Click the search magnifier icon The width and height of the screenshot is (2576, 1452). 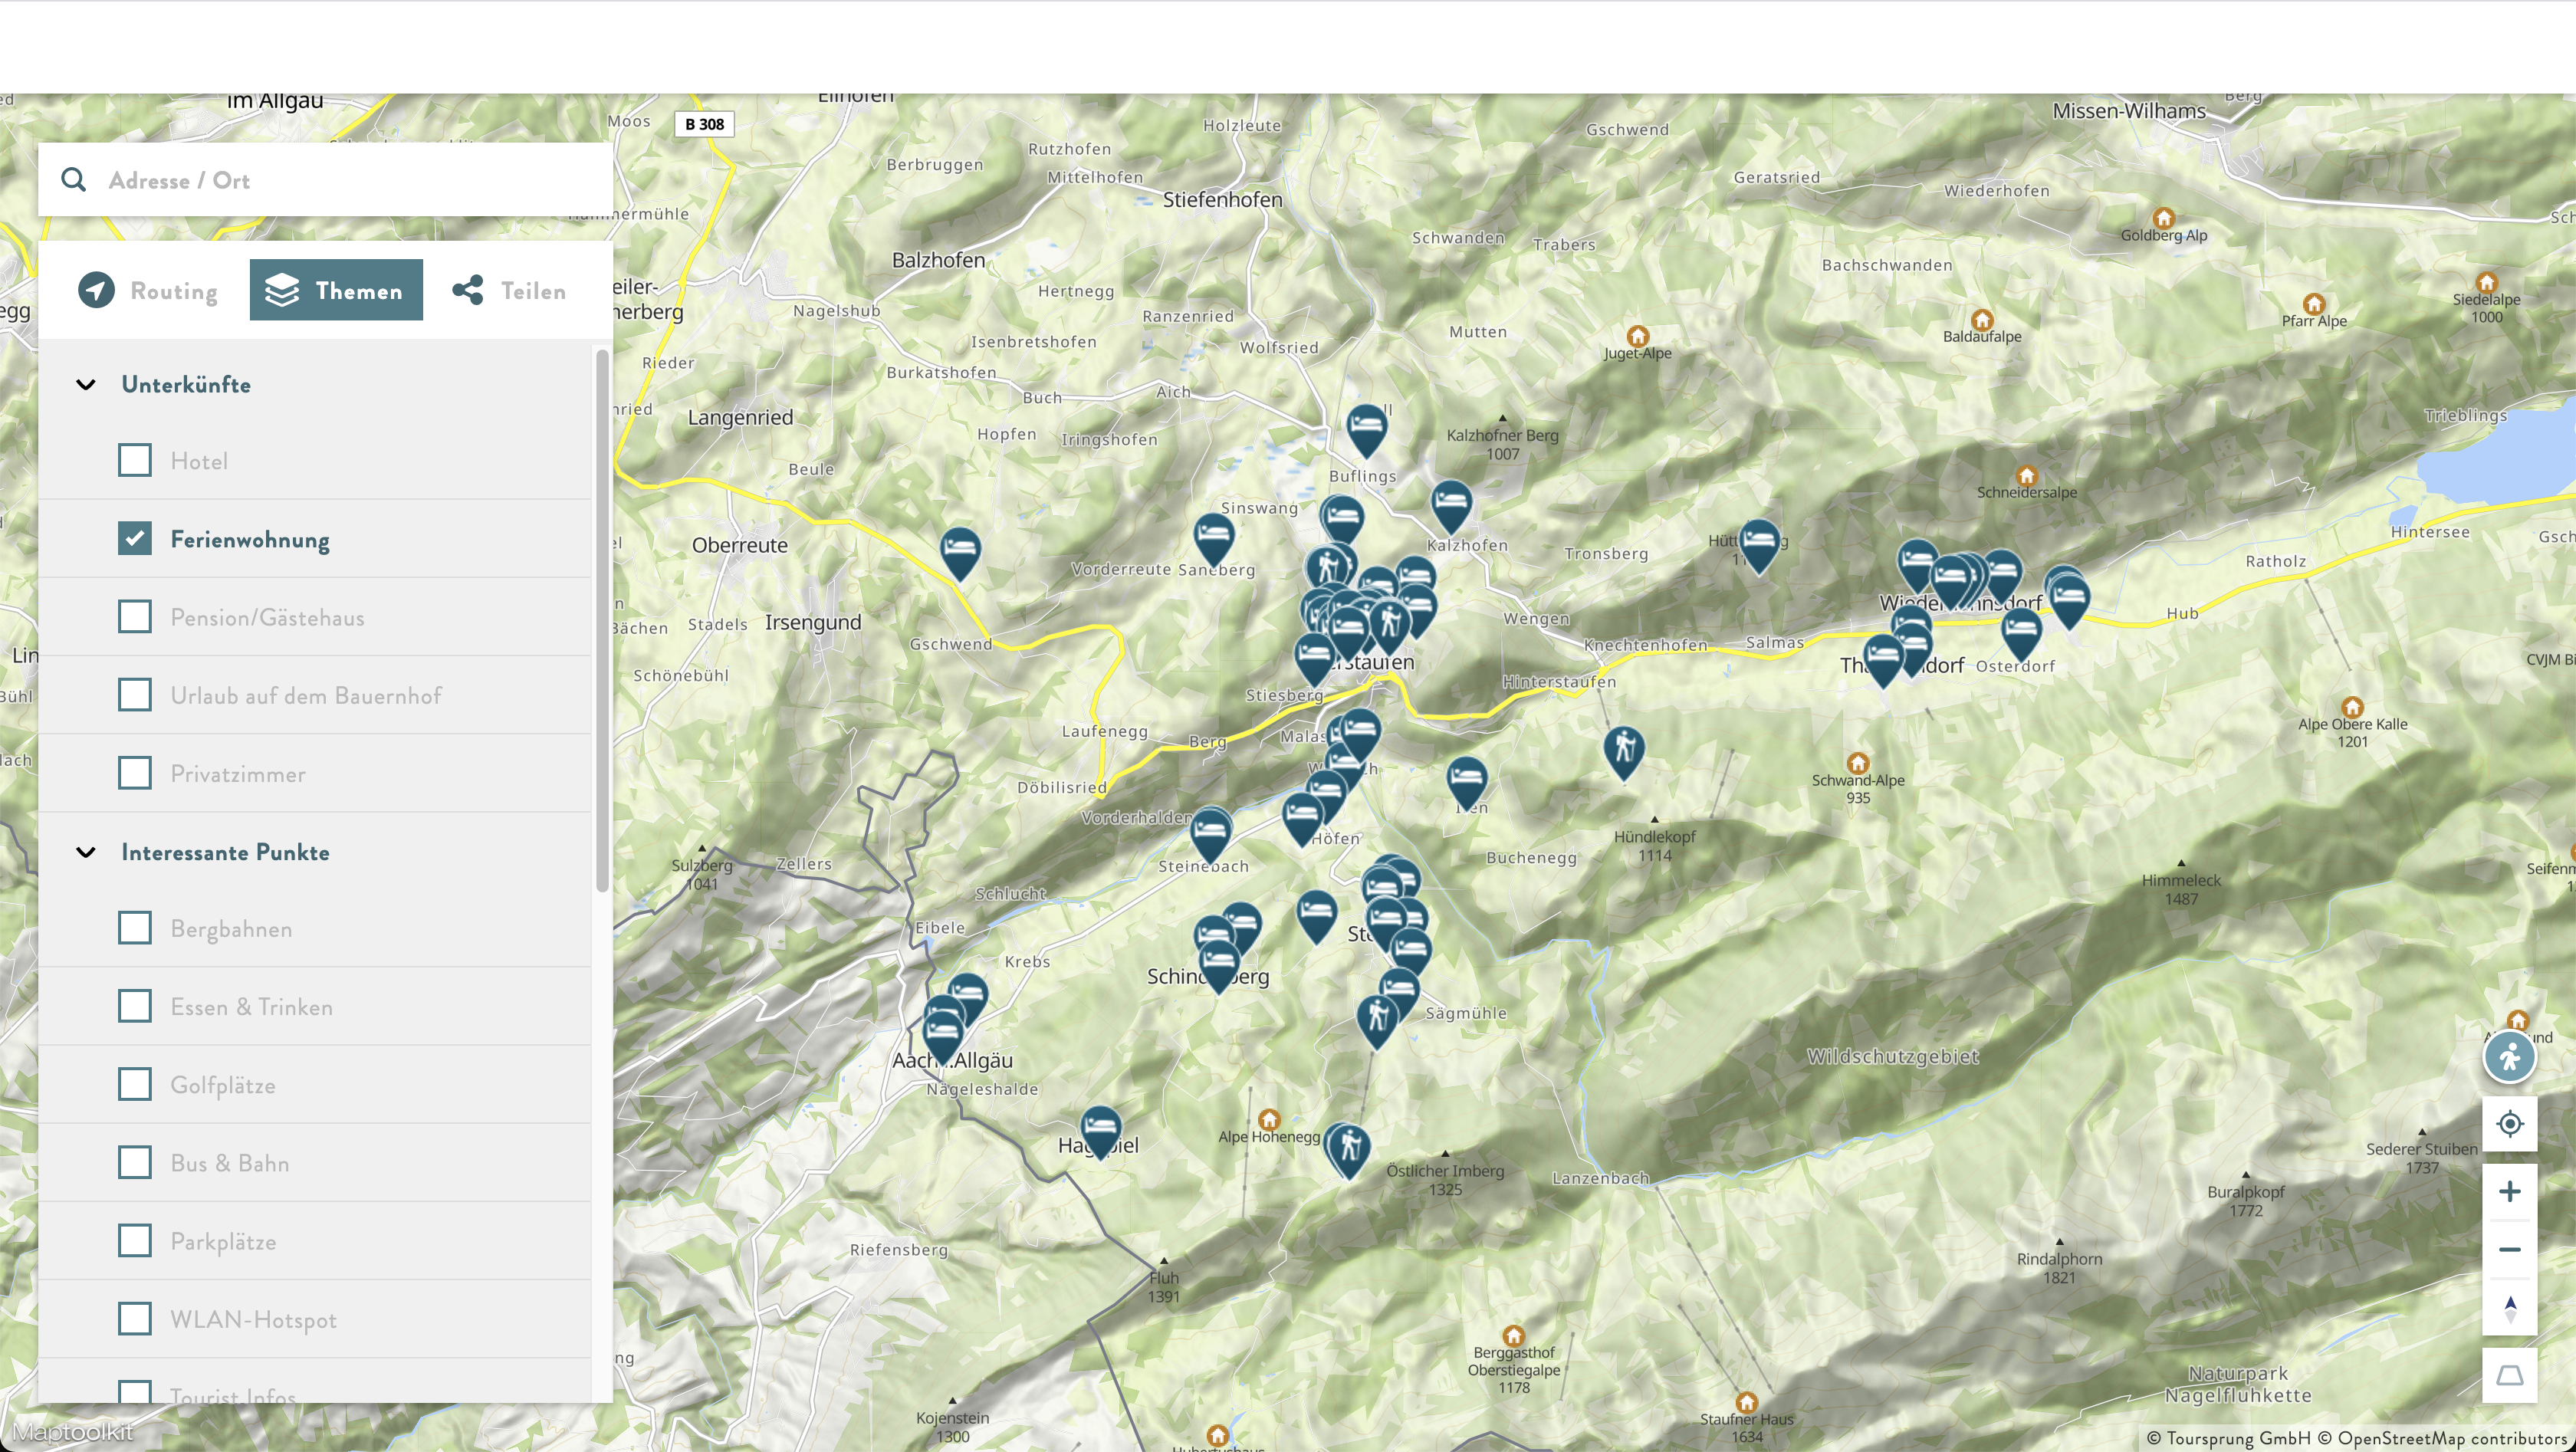pyautogui.click(x=73, y=180)
